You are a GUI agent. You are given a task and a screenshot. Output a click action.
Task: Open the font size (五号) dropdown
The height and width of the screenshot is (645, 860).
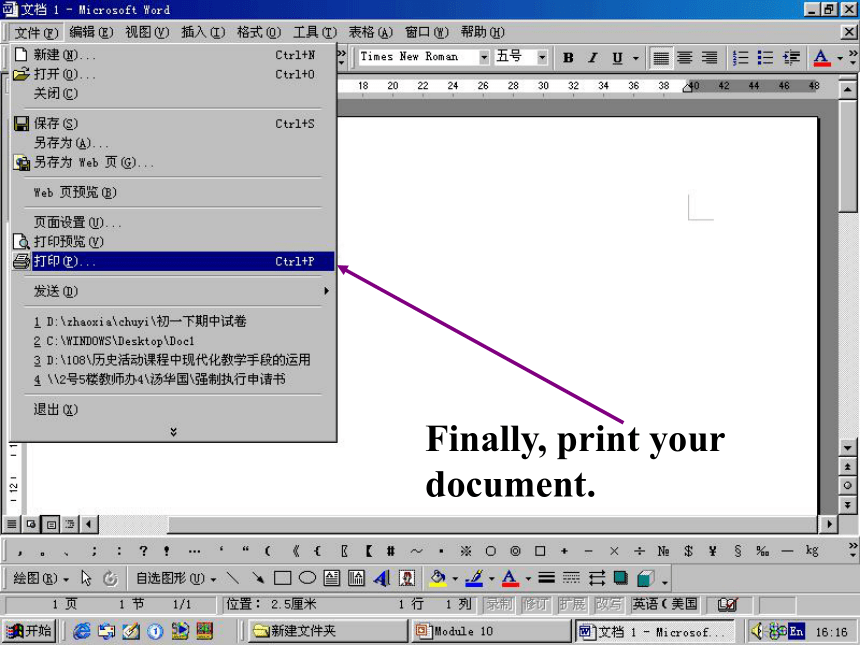pyautogui.click(x=542, y=57)
